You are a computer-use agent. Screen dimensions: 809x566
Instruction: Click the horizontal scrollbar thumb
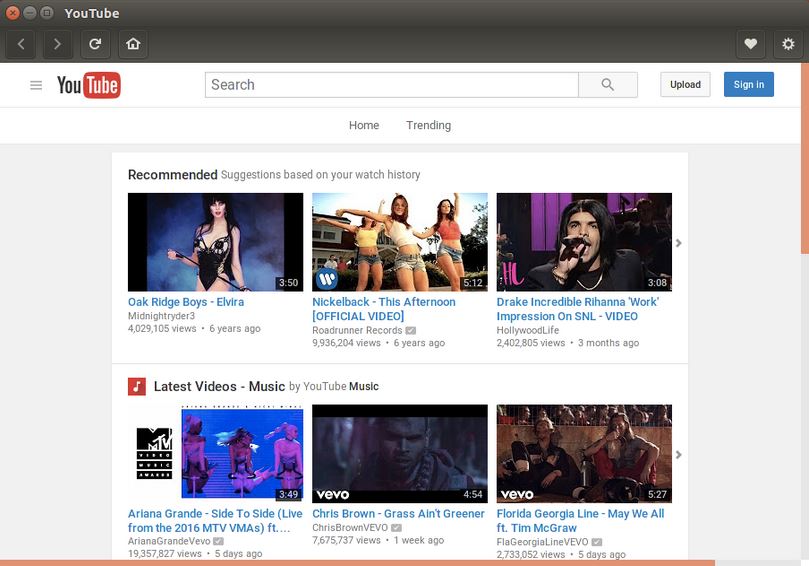(x=358, y=563)
